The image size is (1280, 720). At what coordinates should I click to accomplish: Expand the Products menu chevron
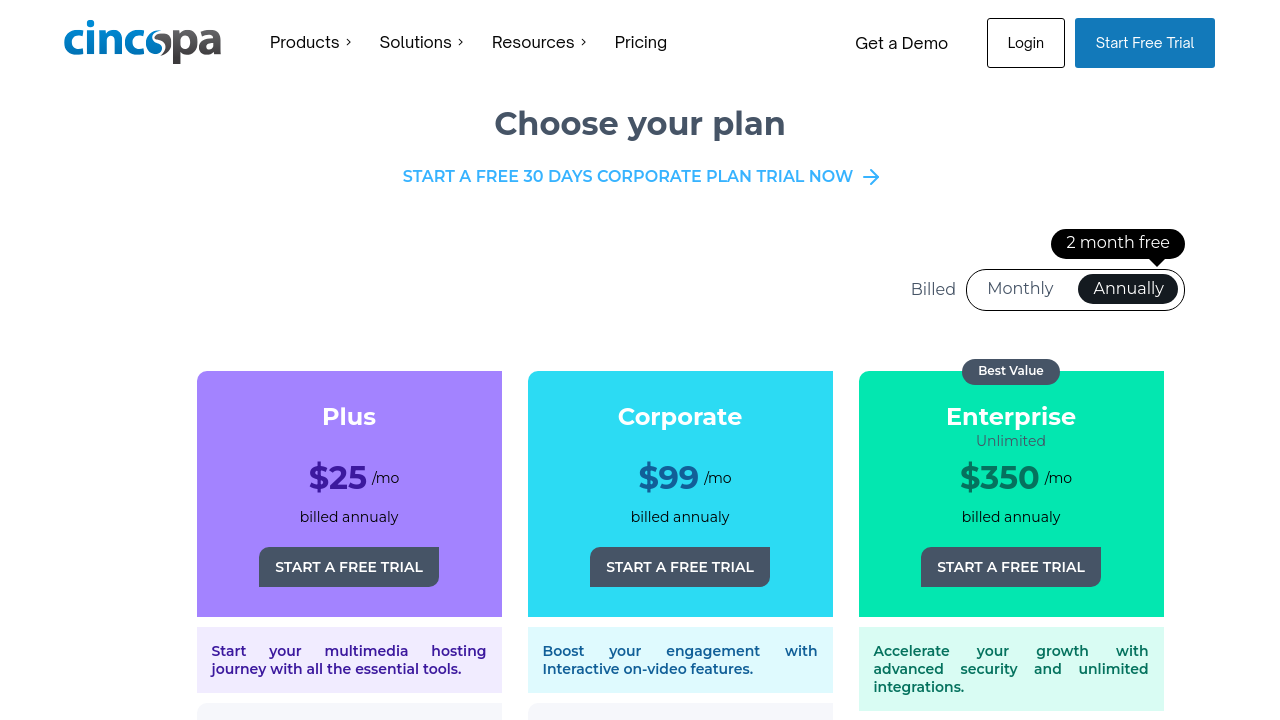pyautogui.click(x=349, y=42)
